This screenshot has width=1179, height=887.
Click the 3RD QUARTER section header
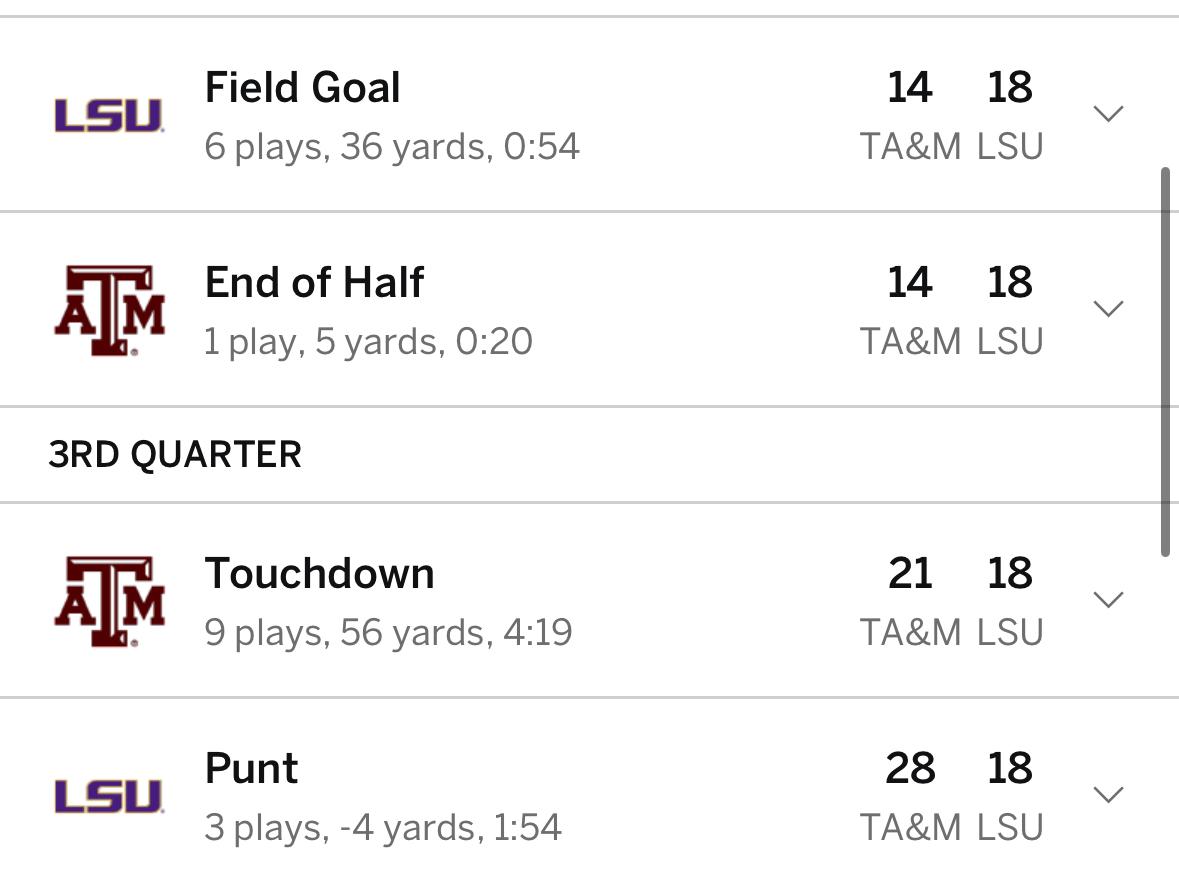click(x=175, y=455)
